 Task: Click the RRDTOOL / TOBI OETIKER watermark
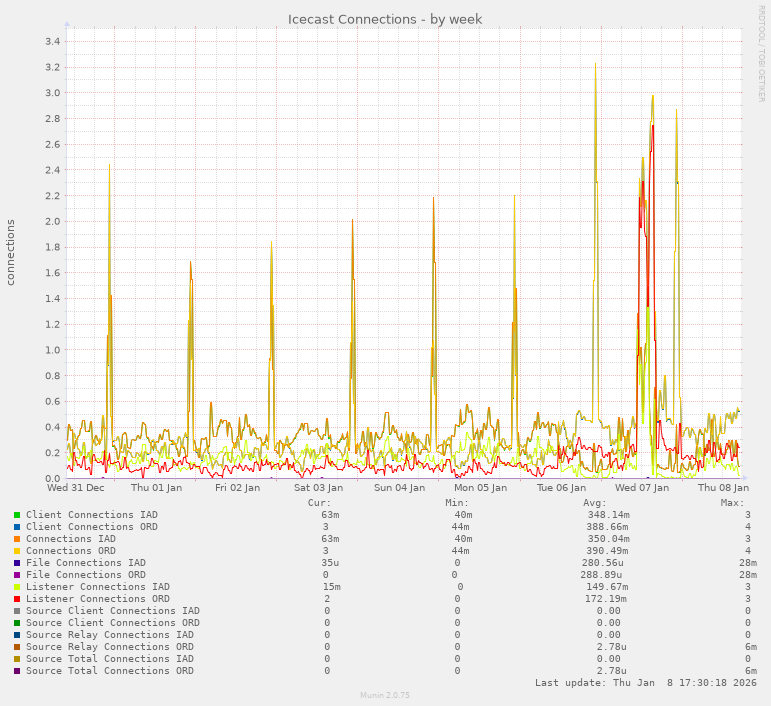click(761, 53)
